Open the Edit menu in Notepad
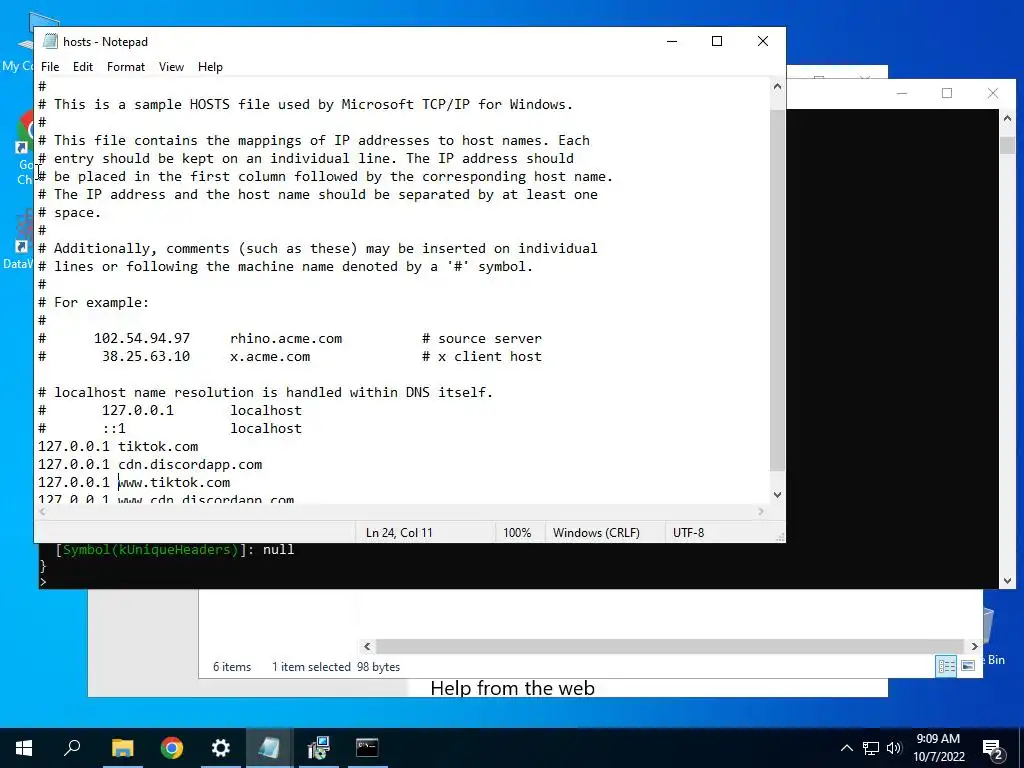 click(83, 67)
